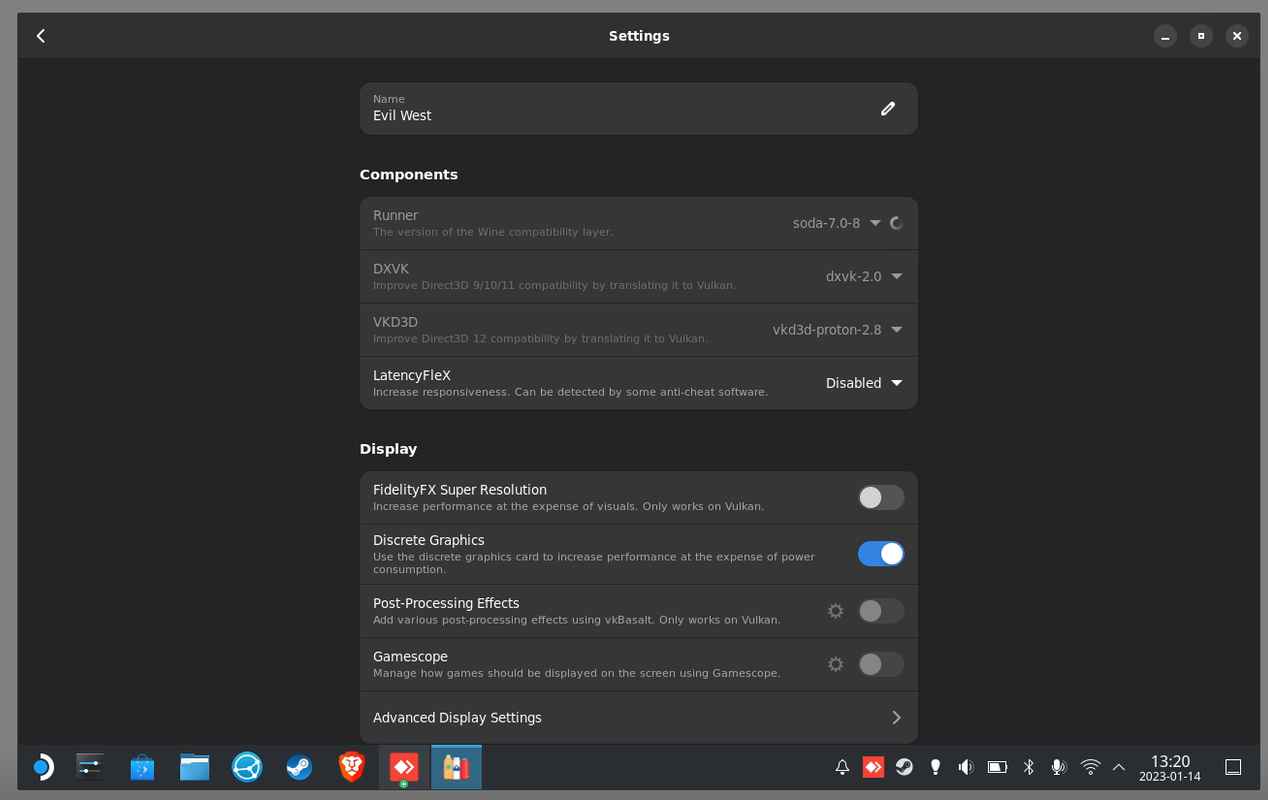The image size is (1268, 800).
Task: Switch to the red AnyDesk taskbar app
Action: pyautogui.click(x=404, y=767)
